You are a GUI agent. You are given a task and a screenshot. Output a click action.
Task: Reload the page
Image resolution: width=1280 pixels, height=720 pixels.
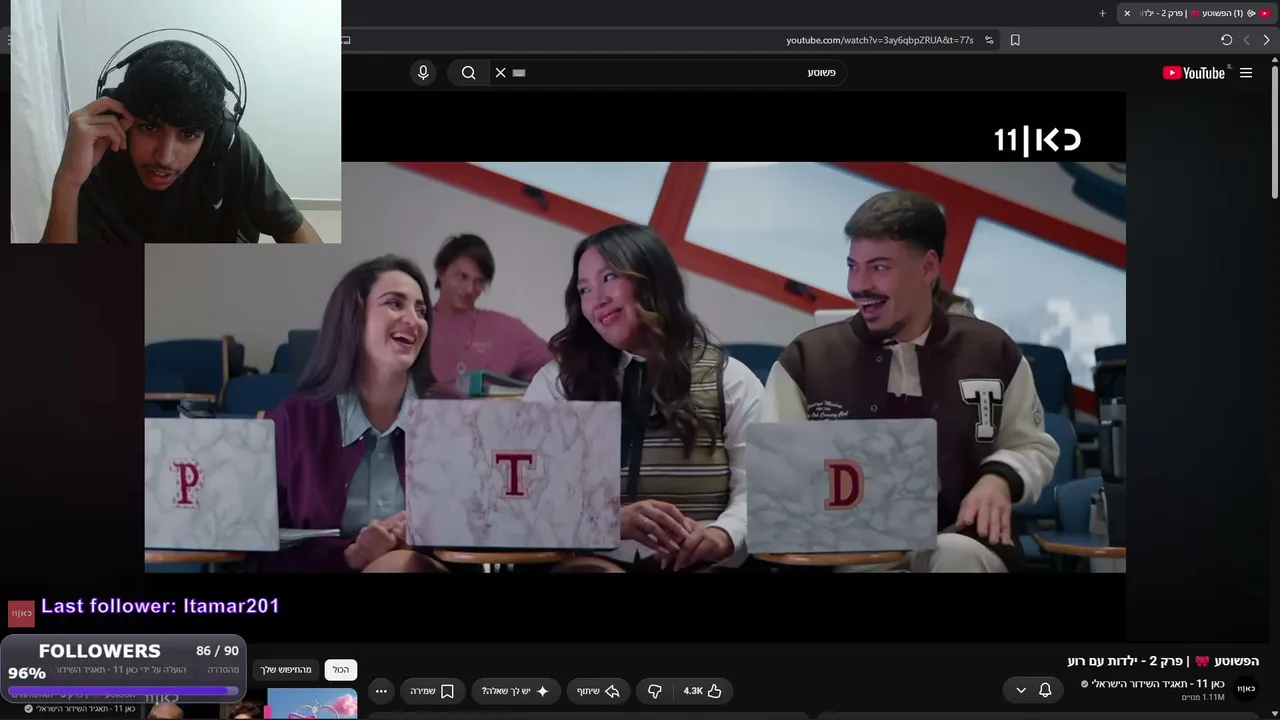[1226, 40]
